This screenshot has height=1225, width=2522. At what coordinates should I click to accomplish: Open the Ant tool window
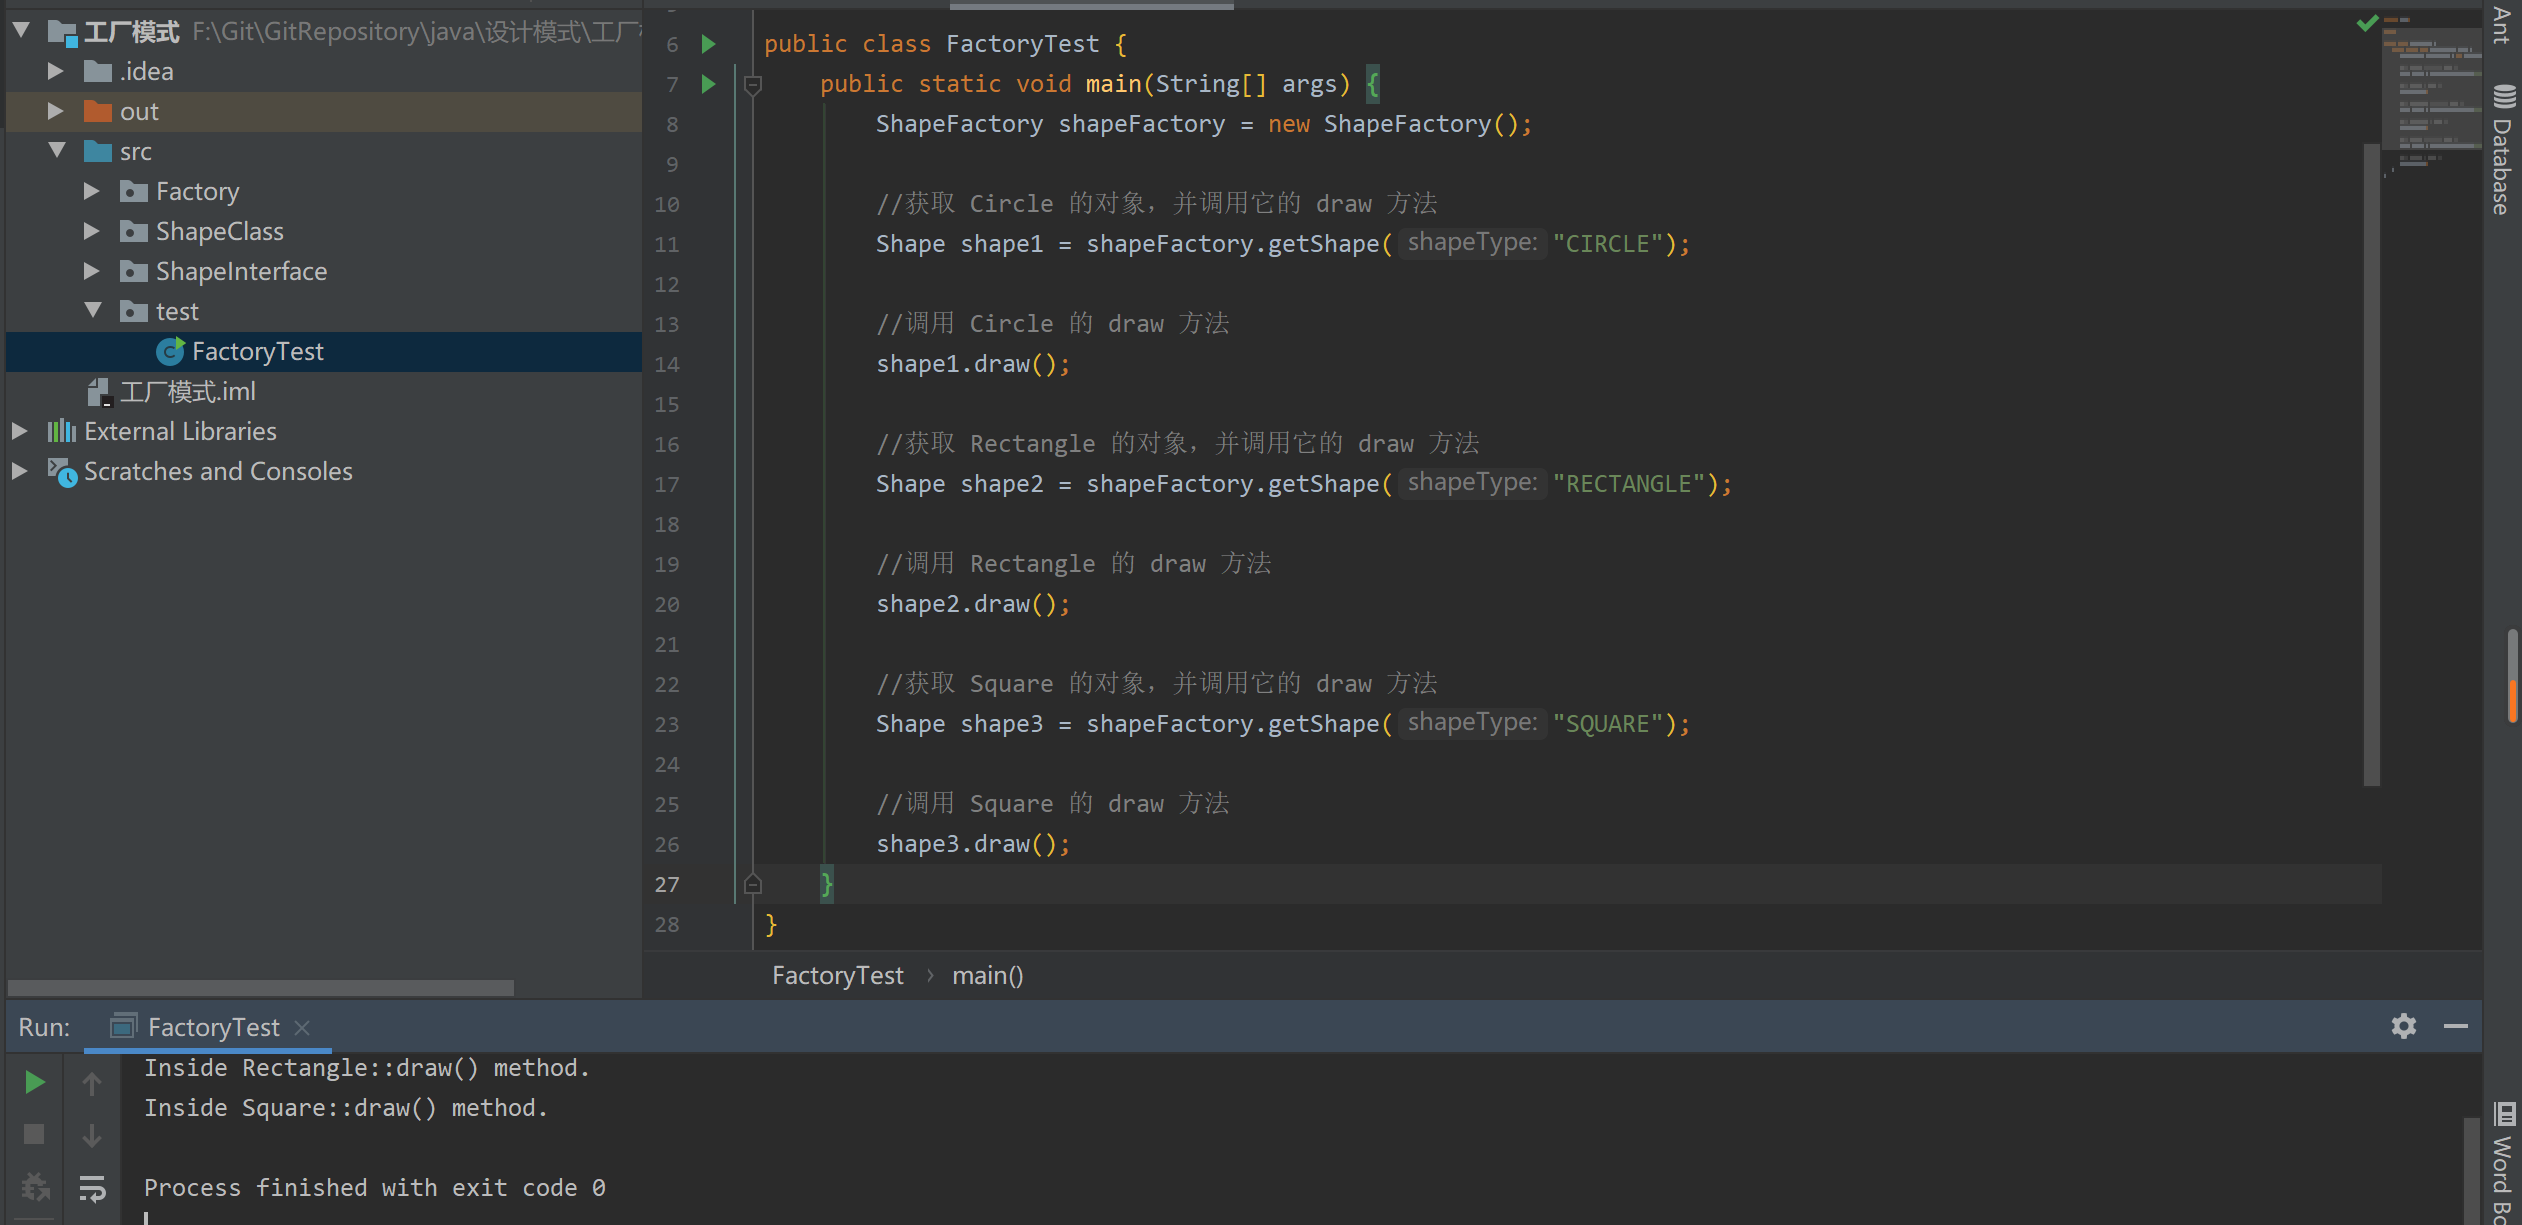(x=2503, y=26)
